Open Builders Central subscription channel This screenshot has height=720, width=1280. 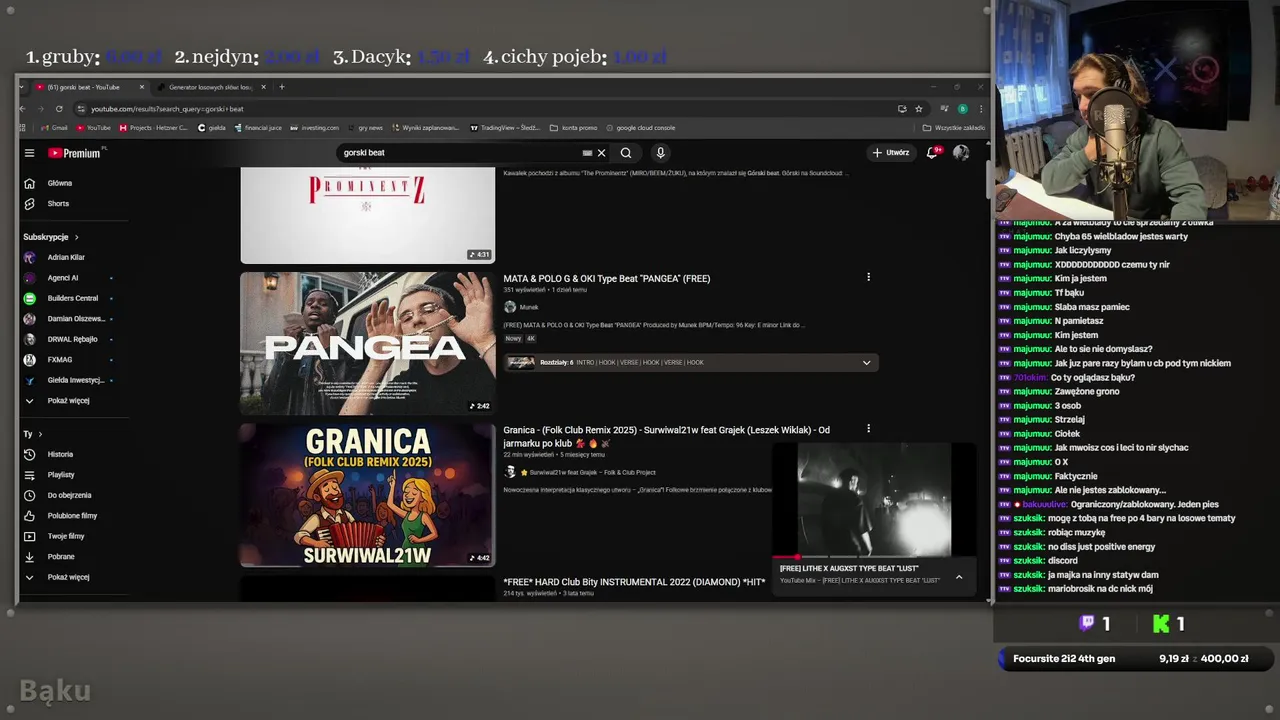click(73, 298)
